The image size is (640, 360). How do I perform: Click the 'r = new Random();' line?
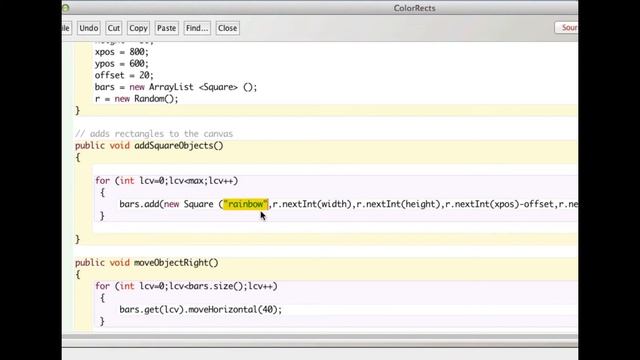(136, 99)
